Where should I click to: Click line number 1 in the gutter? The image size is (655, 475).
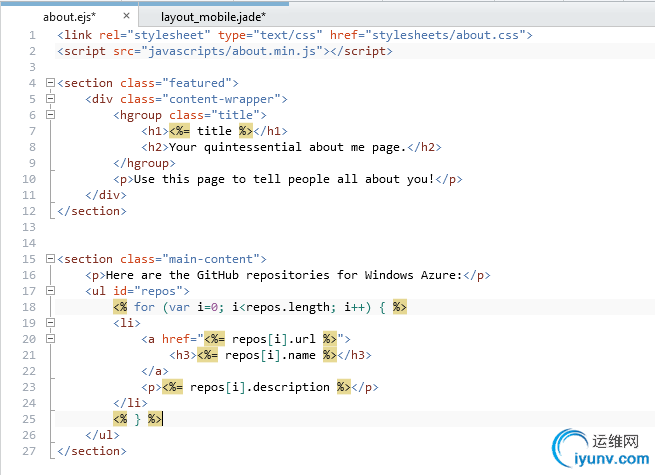[32, 35]
